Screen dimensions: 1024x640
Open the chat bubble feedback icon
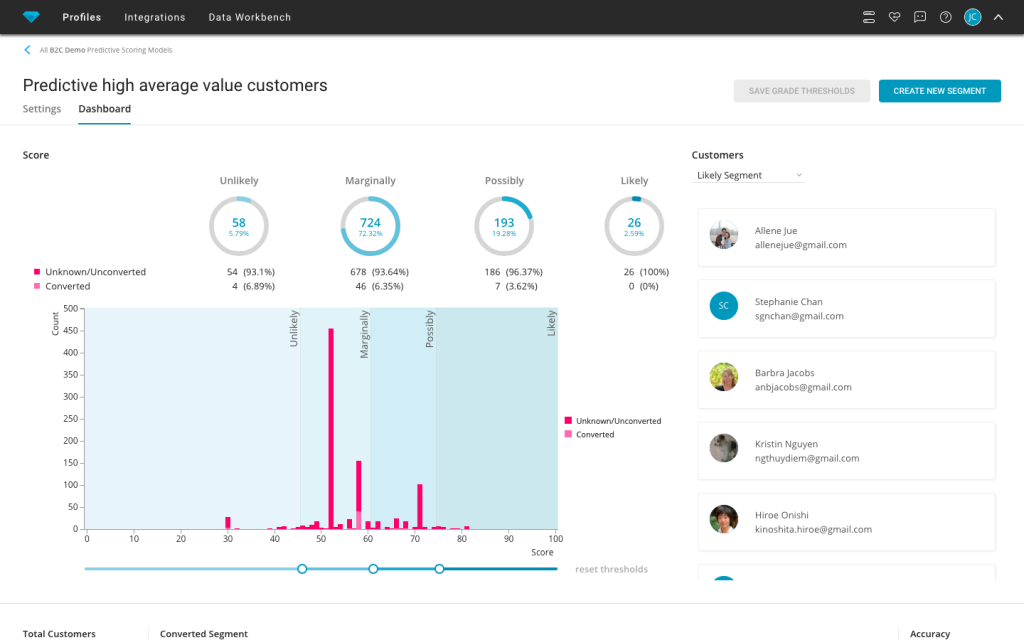tap(920, 17)
